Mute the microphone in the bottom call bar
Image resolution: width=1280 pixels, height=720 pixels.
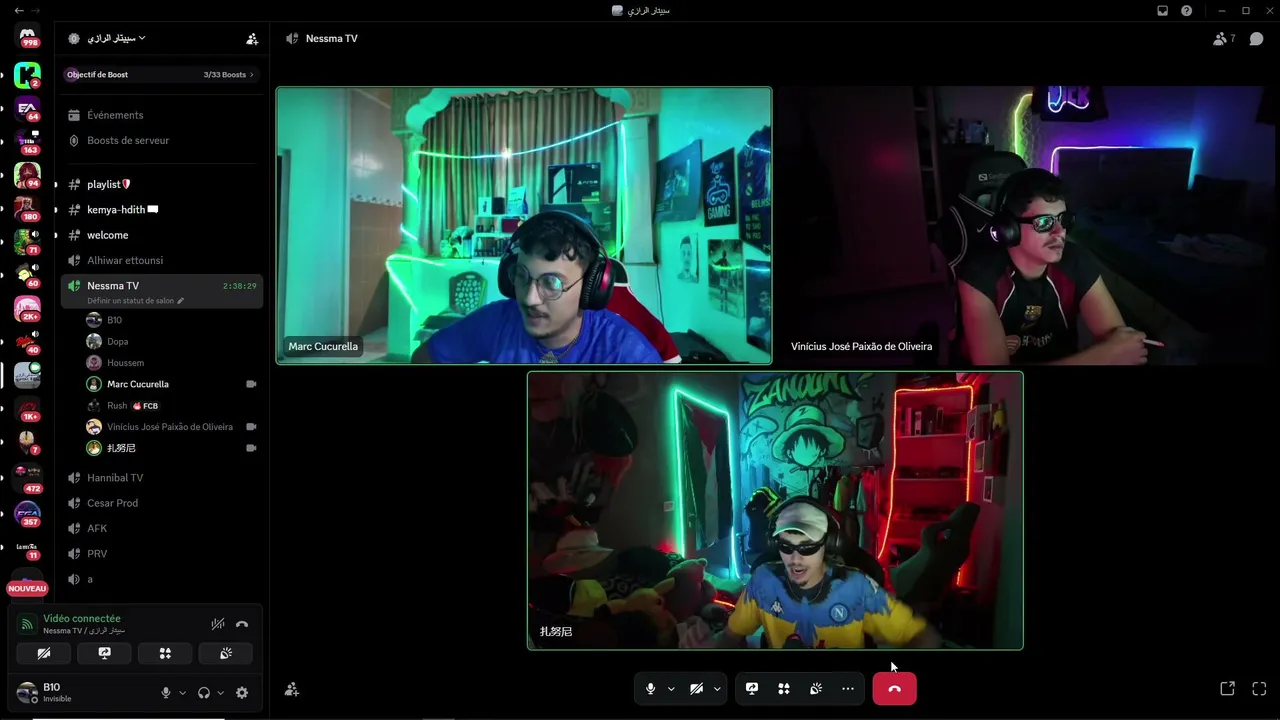650,688
